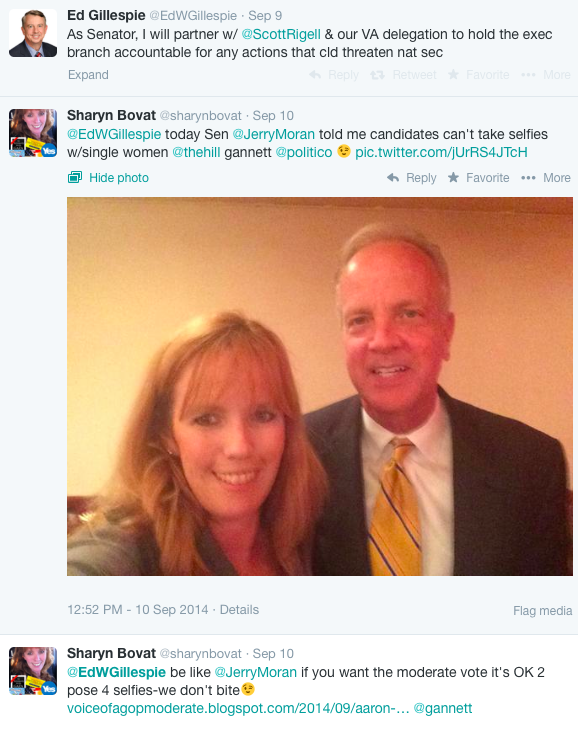Toggle Hide photo on the selfie tweet

(x=119, y=178)
